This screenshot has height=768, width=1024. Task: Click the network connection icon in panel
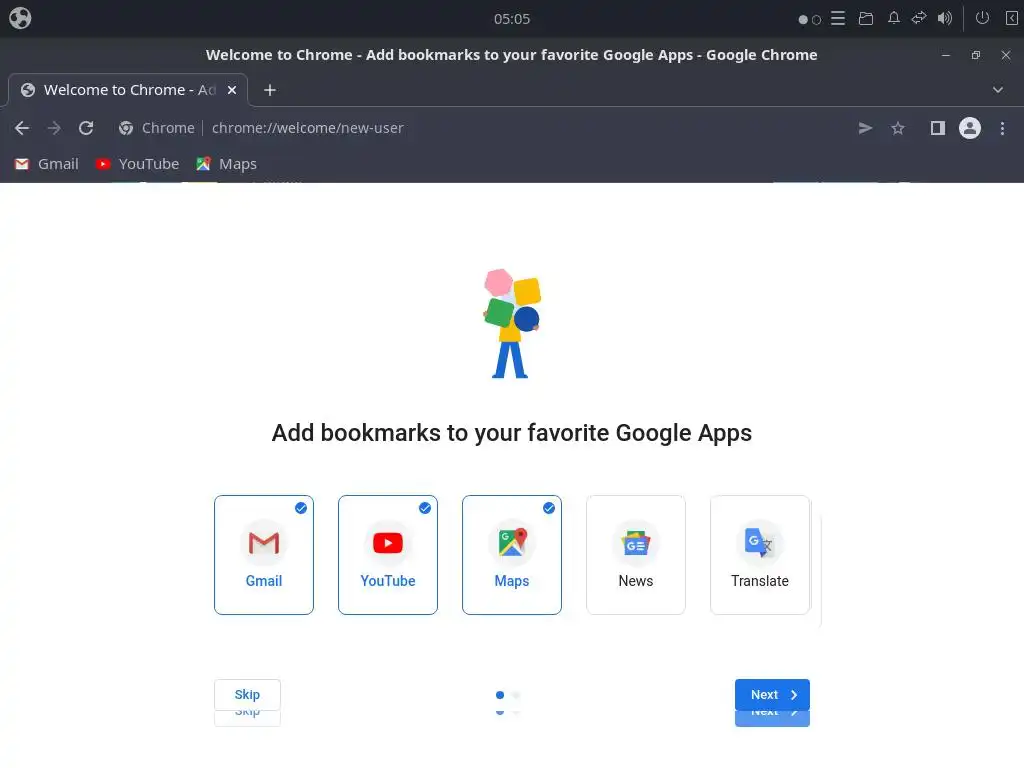click(919, 18)
